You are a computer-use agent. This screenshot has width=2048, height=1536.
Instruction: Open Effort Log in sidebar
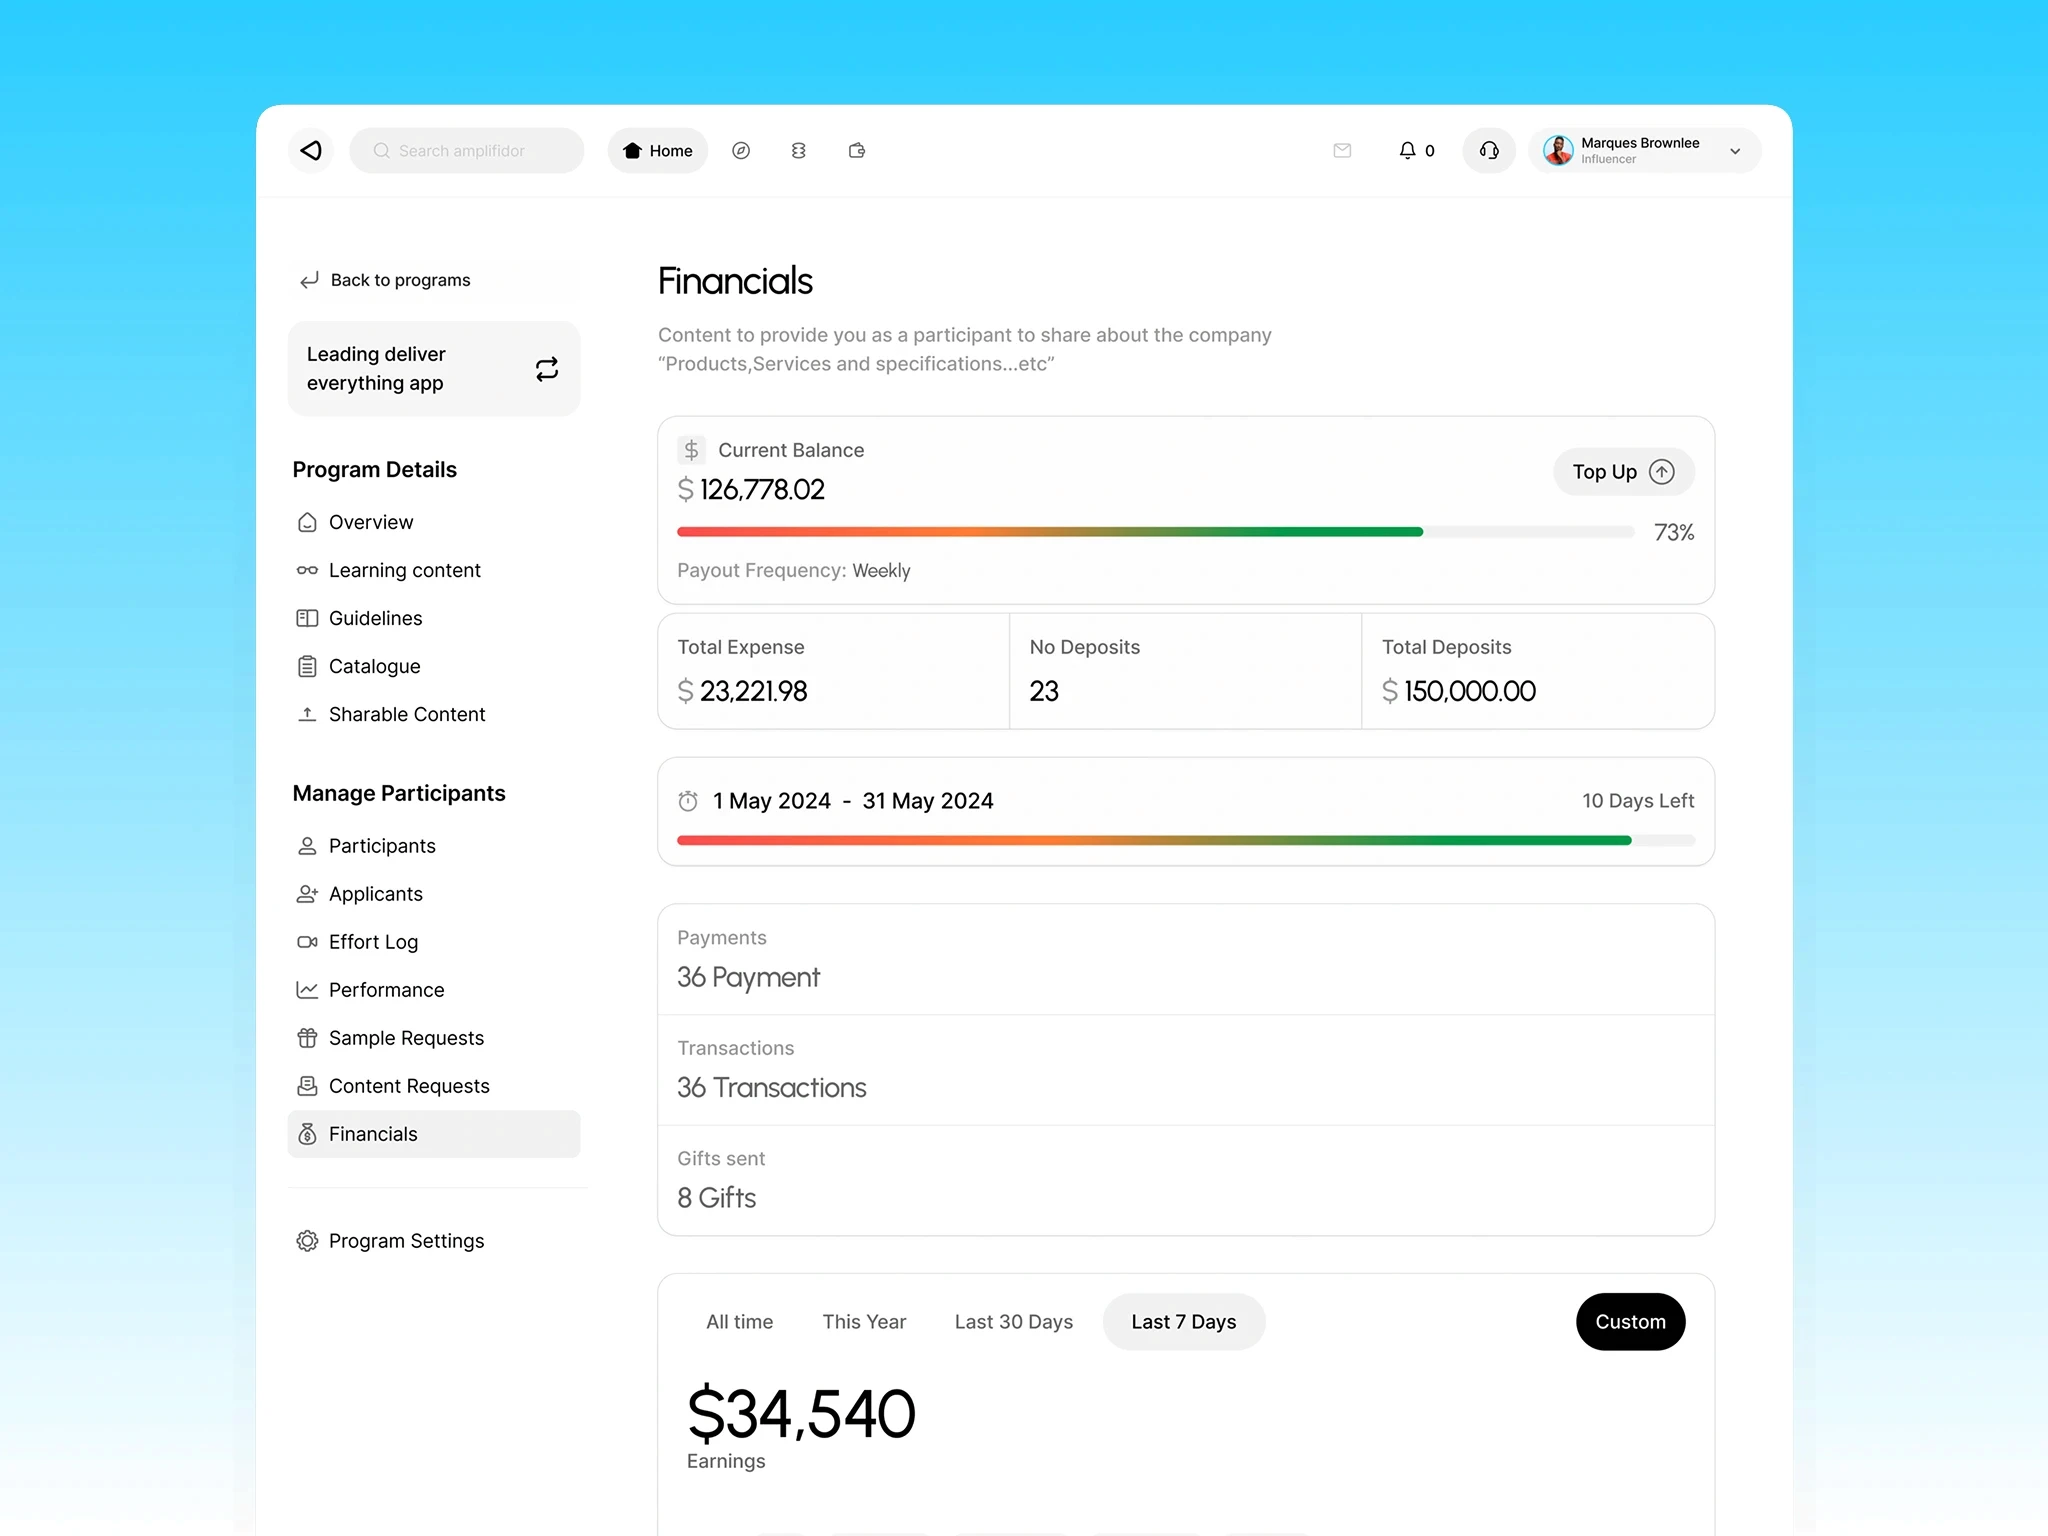(x=373, y=942)
